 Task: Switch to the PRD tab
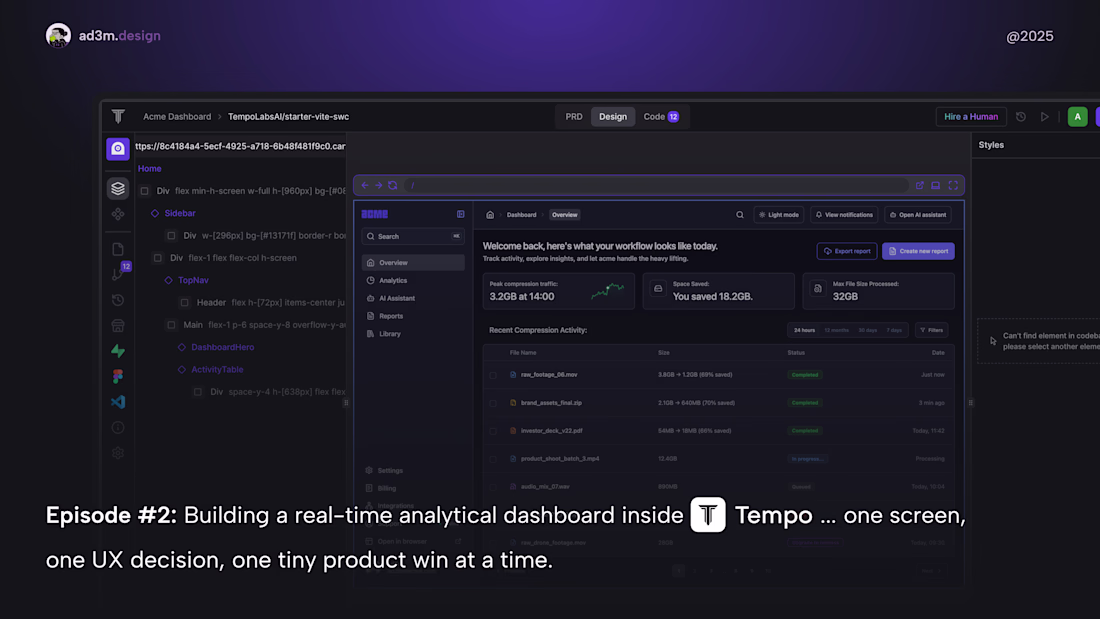574,117
